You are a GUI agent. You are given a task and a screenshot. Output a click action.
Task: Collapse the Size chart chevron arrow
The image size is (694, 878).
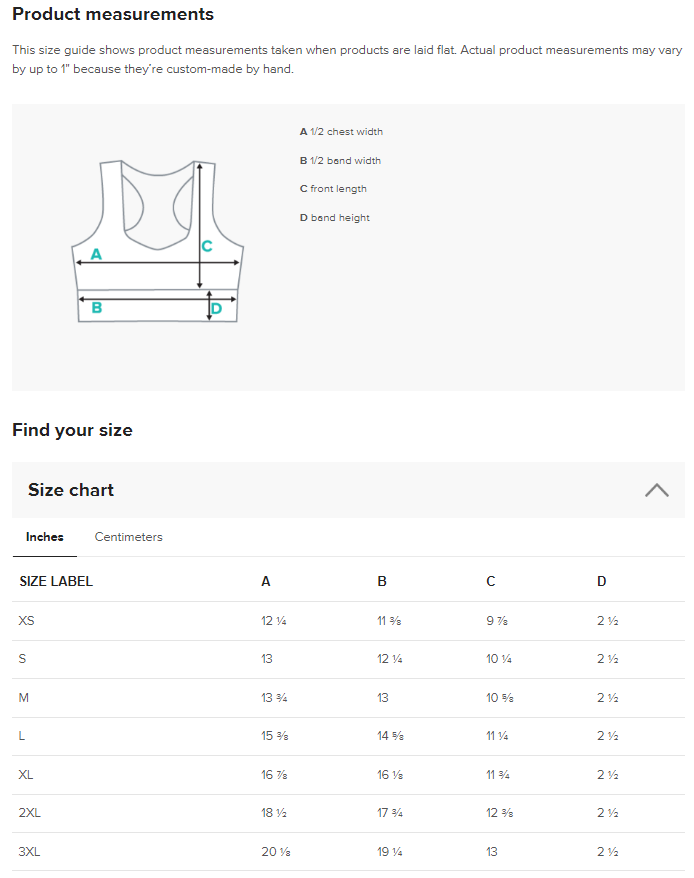click(657, 490)
